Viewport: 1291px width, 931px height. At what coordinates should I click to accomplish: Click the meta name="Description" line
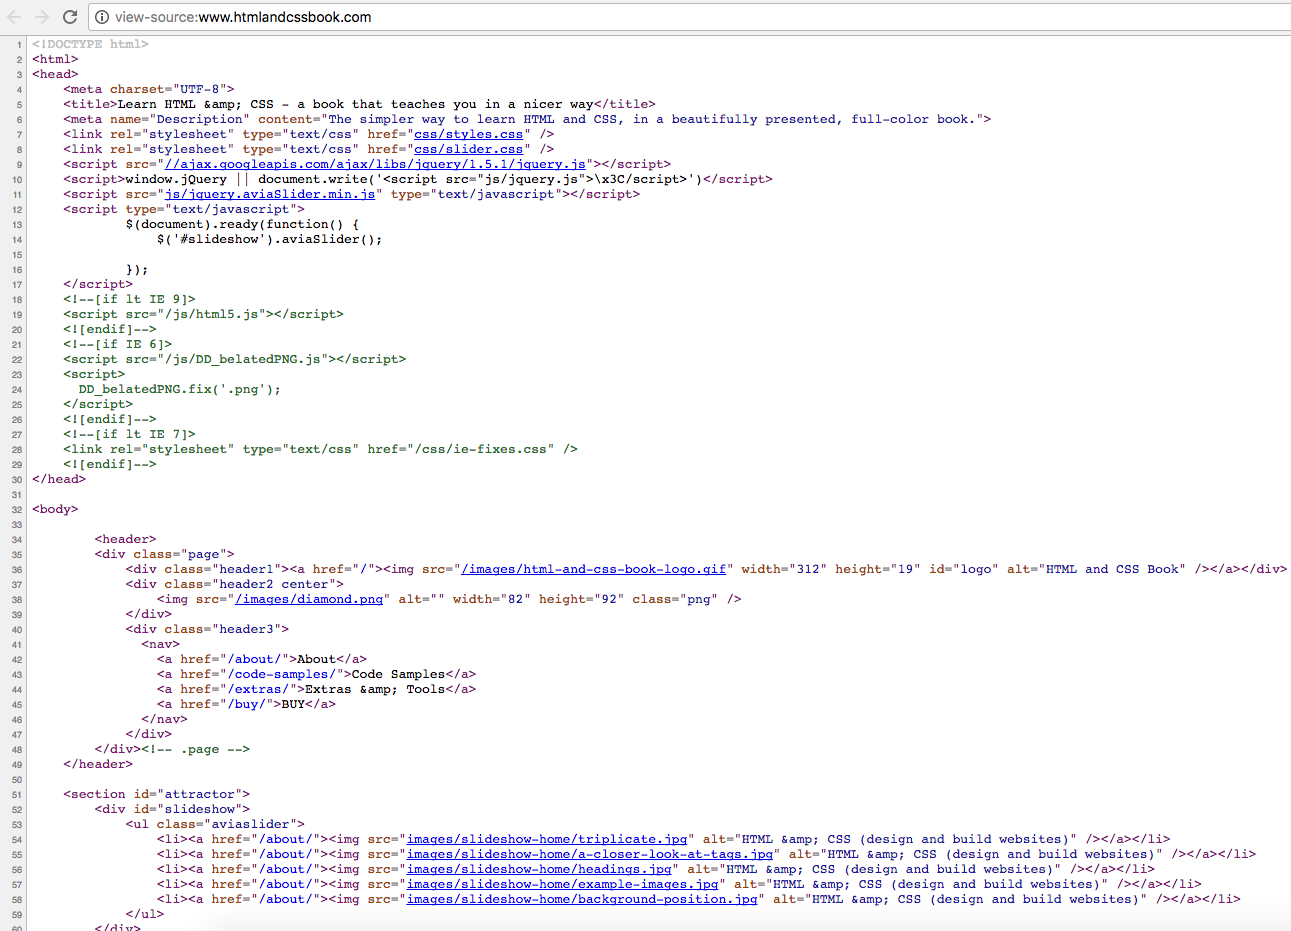click(527, 119)
